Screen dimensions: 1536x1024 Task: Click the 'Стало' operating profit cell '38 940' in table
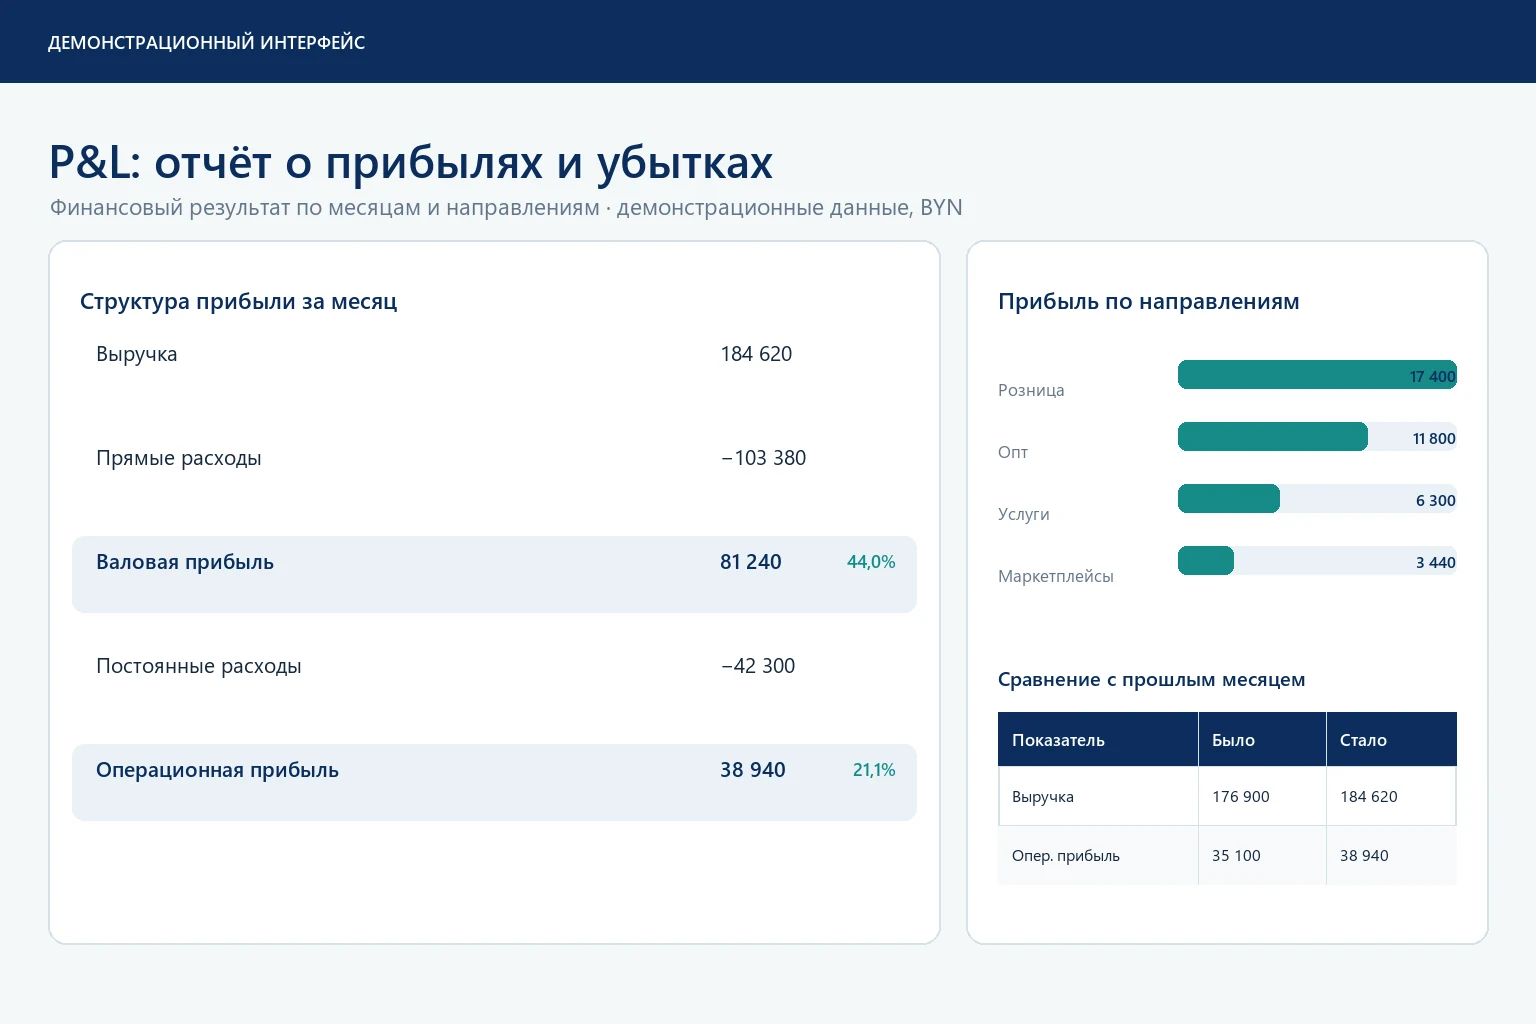point(1391,856)
